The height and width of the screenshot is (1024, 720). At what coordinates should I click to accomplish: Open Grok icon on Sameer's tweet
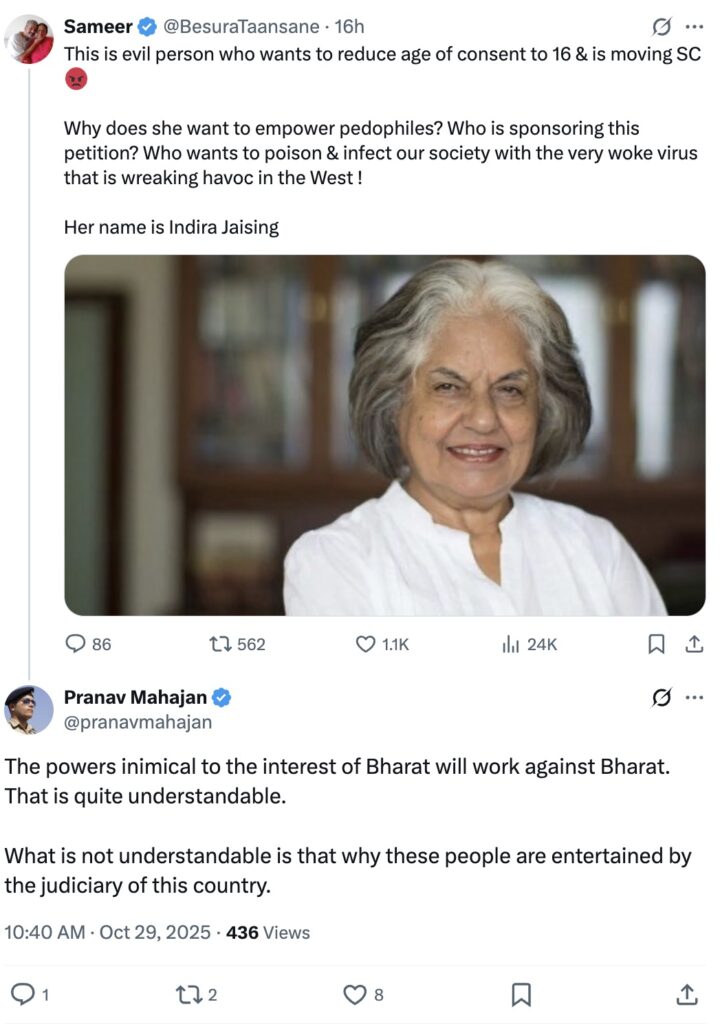click(x=660, y=26)
